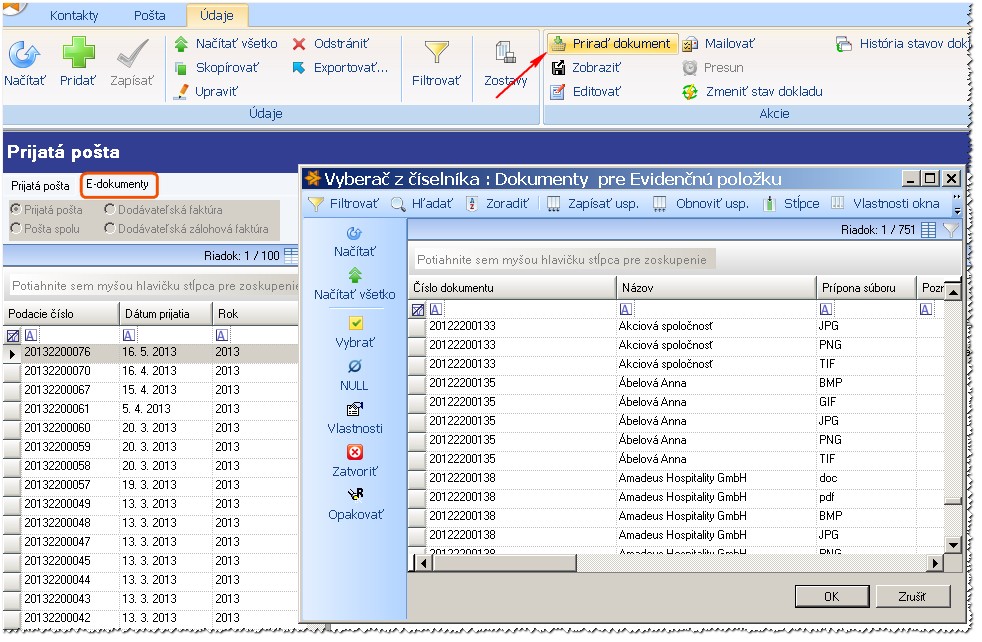
Task: Click Podacie číslo filter row cell
Action: tap(70, 335)
